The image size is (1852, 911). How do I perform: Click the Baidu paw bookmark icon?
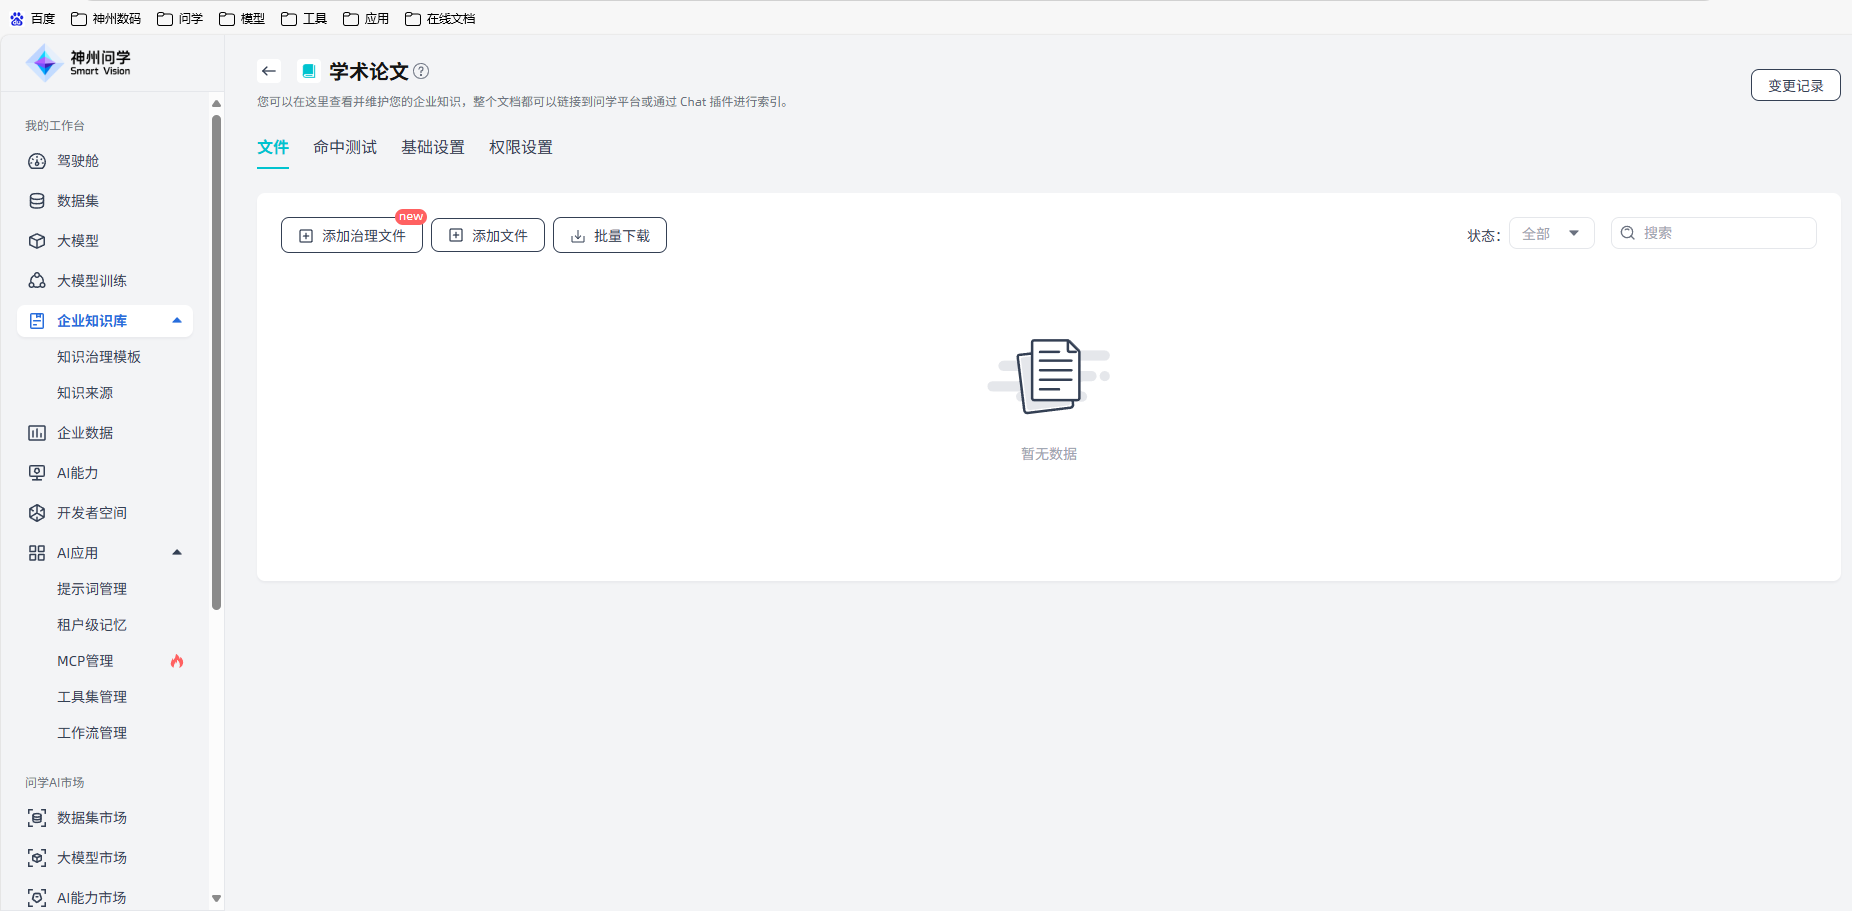pos(17,19)
